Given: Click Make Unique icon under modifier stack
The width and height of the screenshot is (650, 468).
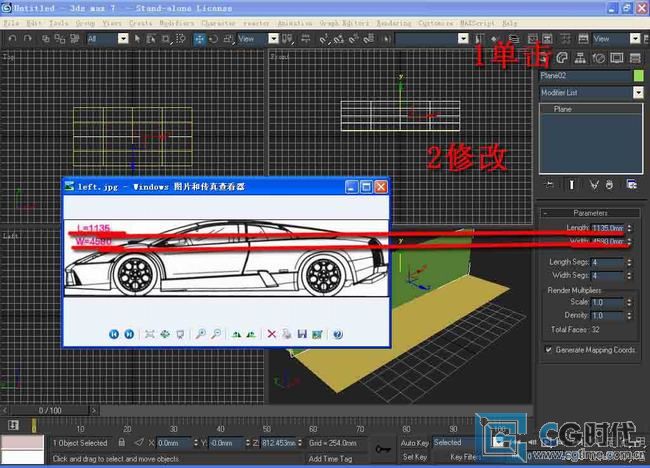Looking at the screenshot, I should pyautogui.click(x=594, y=184).
